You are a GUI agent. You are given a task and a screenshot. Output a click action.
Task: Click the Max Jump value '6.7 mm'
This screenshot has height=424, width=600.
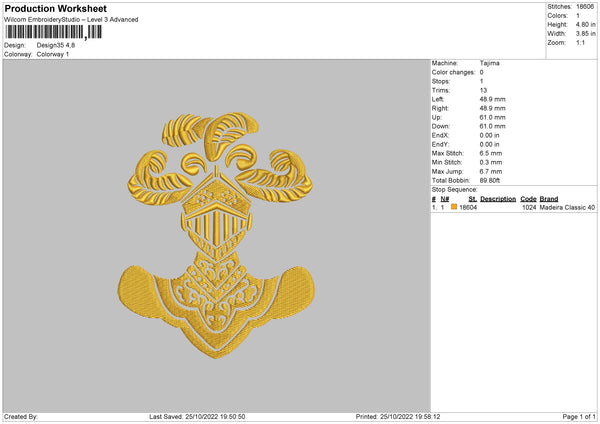491,172
